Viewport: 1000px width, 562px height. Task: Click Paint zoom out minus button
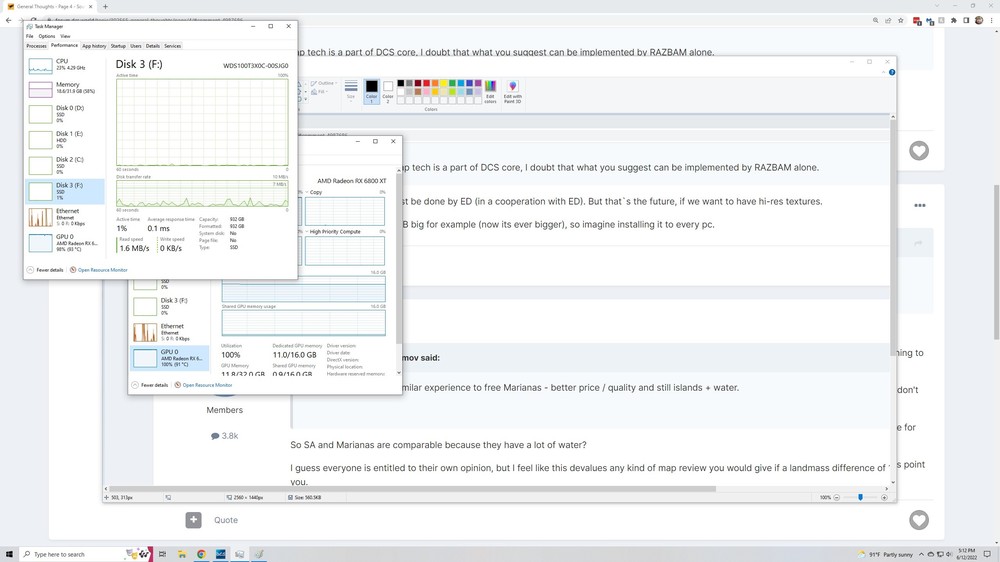[x=837, y=498]
